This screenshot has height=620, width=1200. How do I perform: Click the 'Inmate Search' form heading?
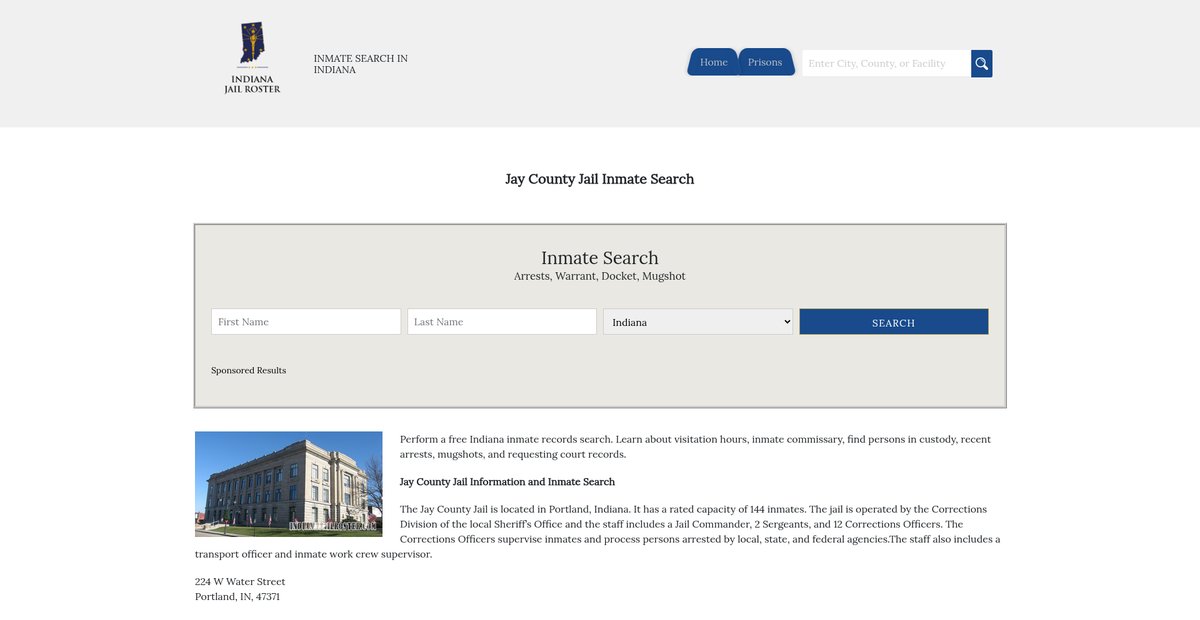click(x=599, y=258)
